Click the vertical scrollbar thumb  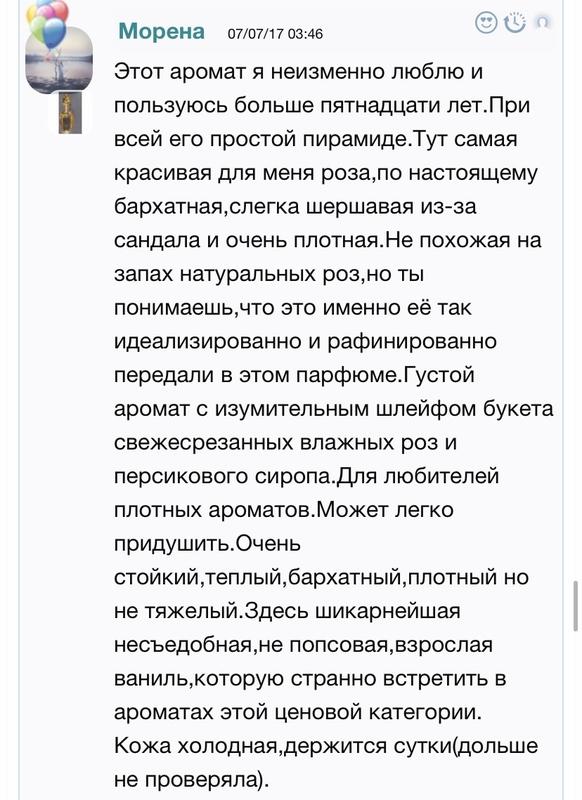576,606
